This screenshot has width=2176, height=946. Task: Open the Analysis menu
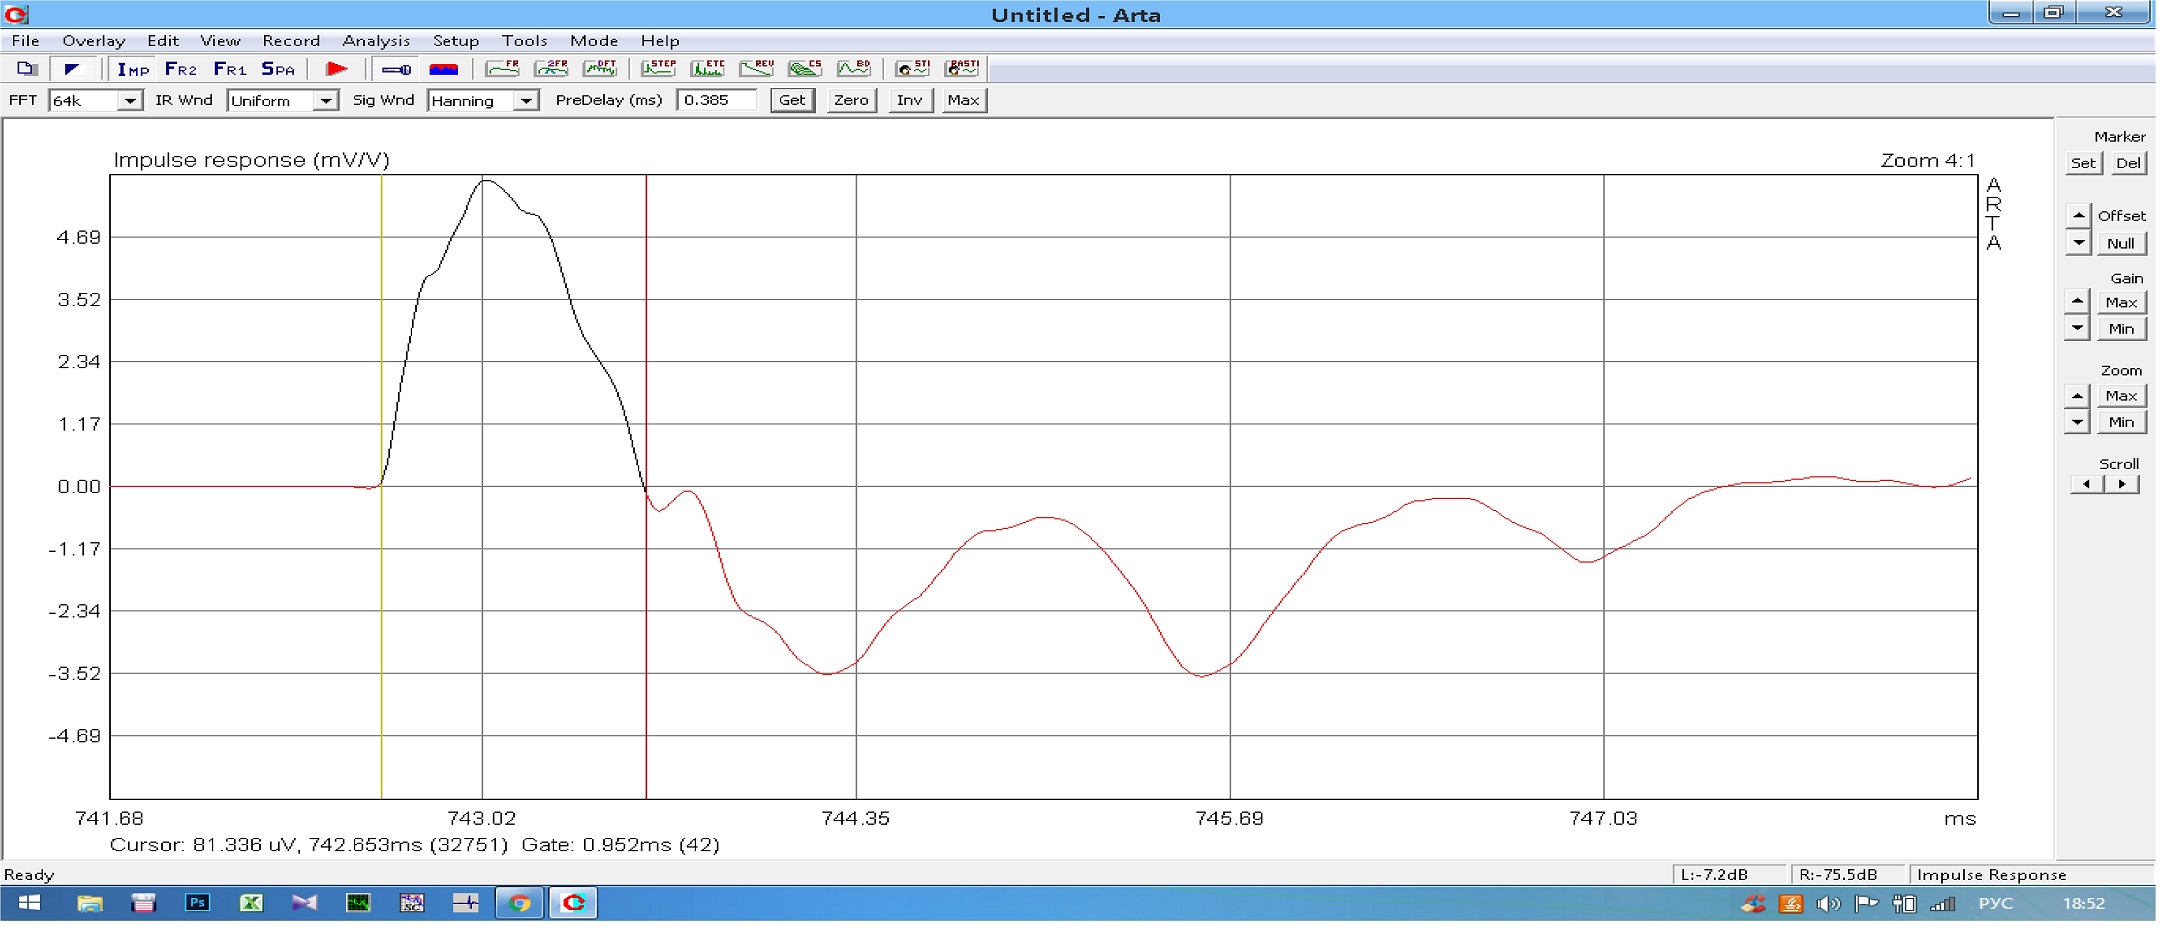click(x=376, y=41)
